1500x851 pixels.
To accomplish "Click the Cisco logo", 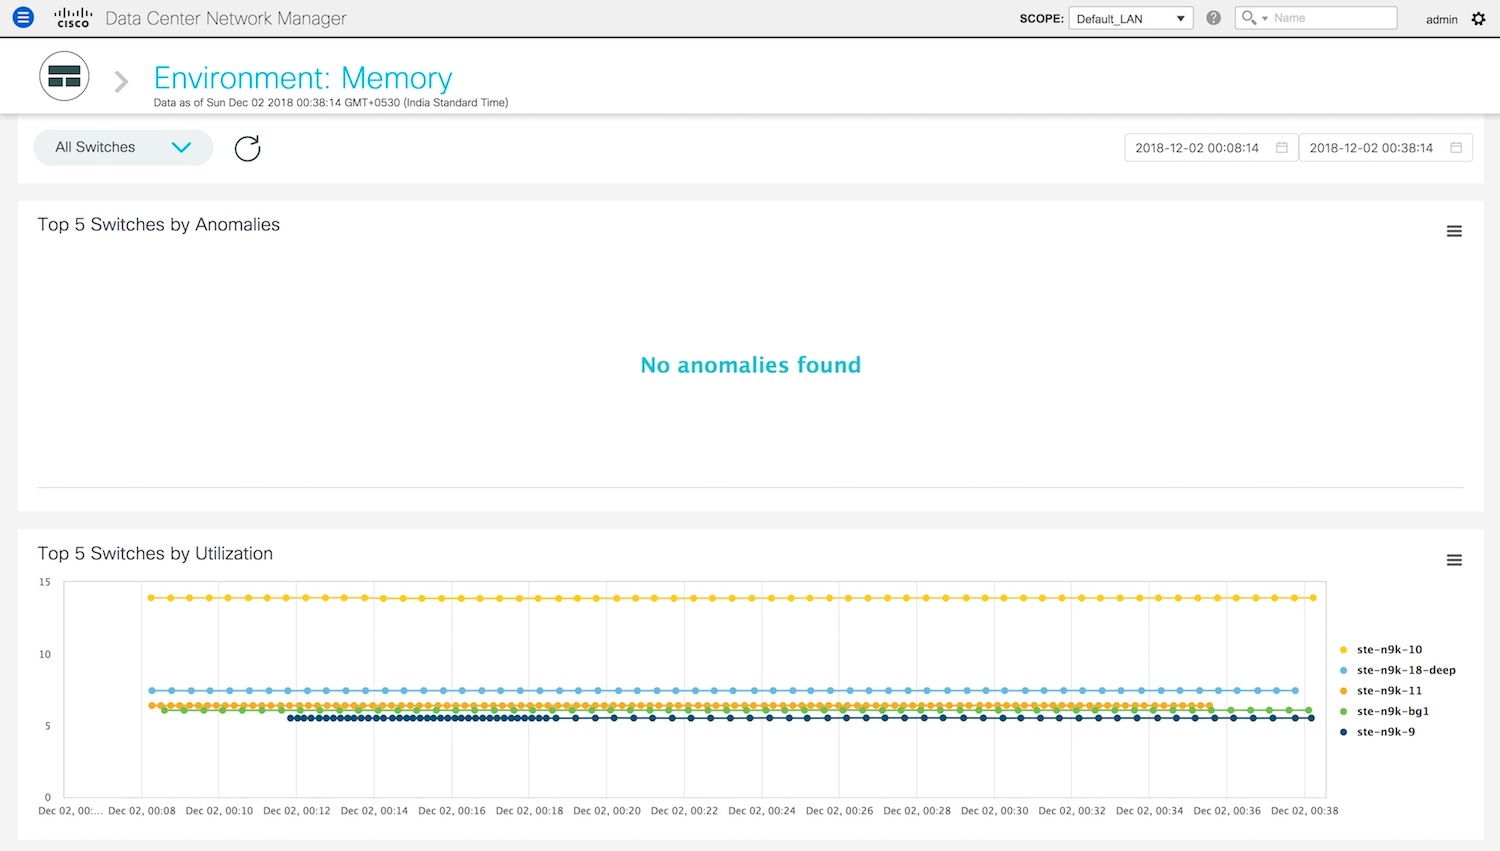I will coord(73,18).
